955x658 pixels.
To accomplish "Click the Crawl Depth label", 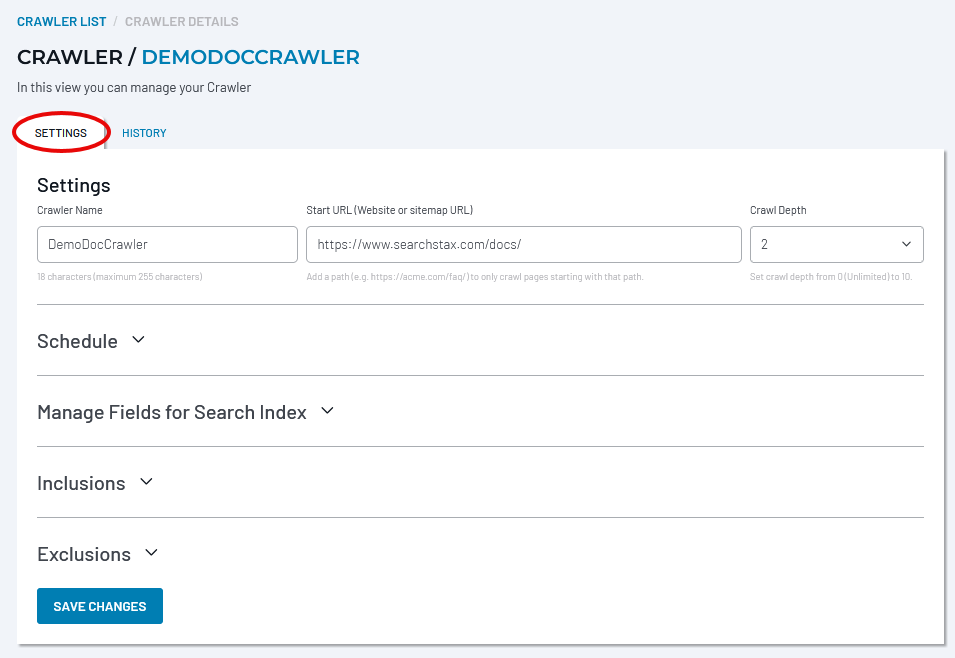I will pos(778,210).
